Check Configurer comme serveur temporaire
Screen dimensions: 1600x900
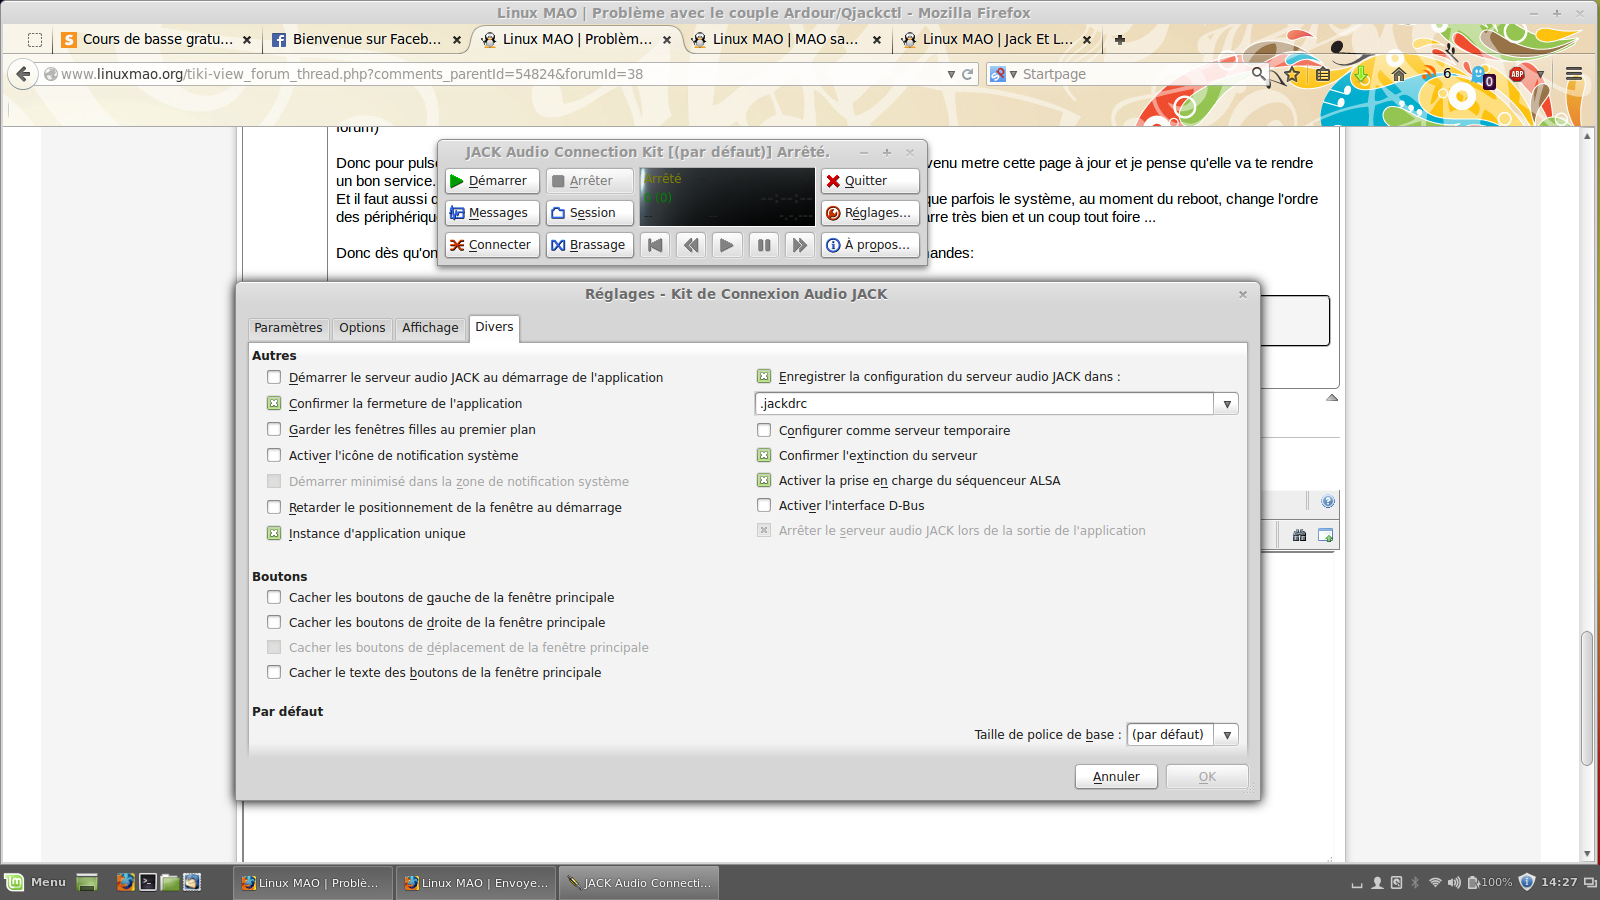(764, 430)
